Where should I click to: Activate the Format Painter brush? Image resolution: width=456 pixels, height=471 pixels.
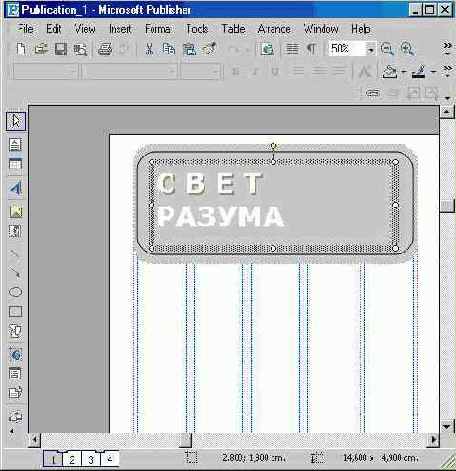click(x=210, y=49)
